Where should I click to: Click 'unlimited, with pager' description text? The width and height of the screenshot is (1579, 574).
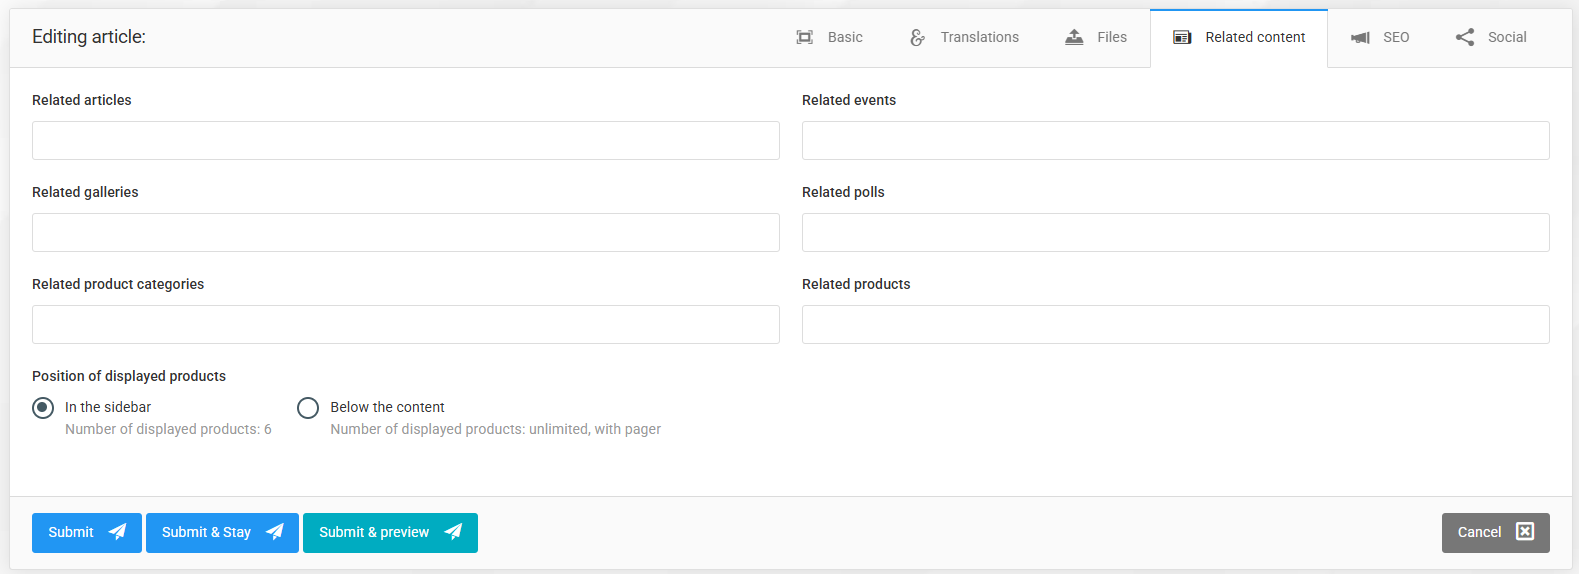click(x=595, y=429)
